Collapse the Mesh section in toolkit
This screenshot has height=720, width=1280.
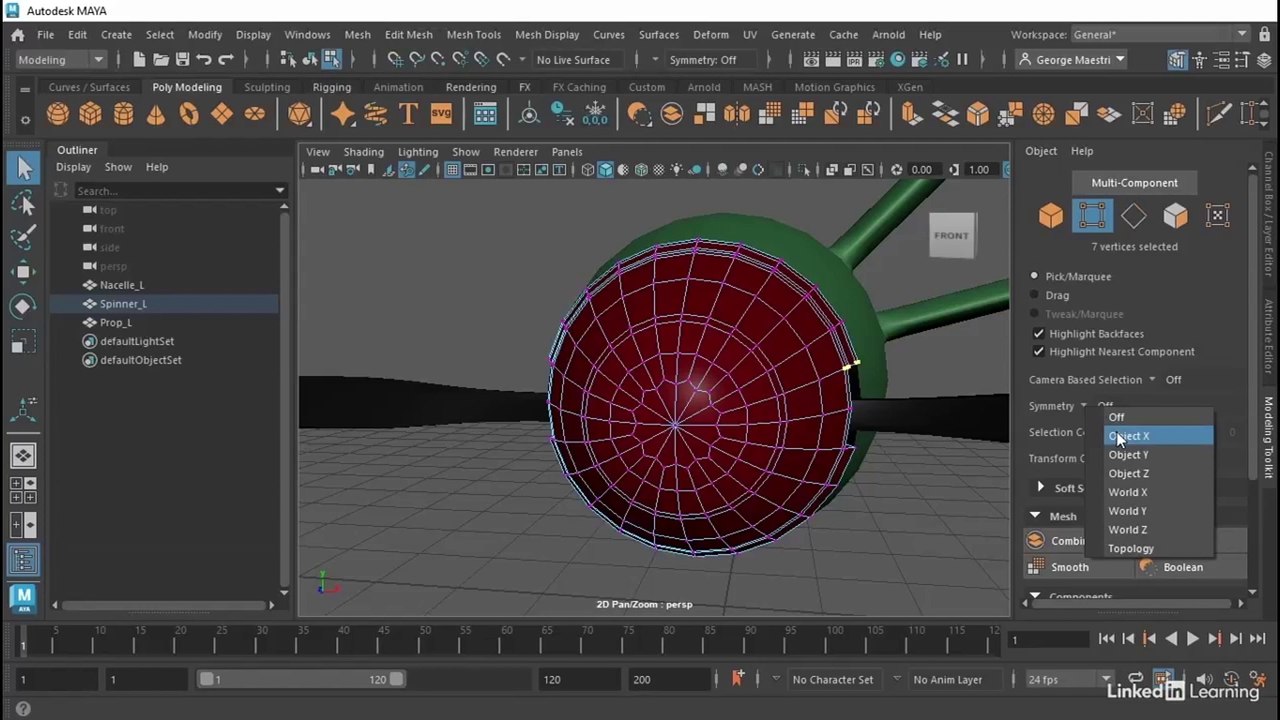(1035, 516)
